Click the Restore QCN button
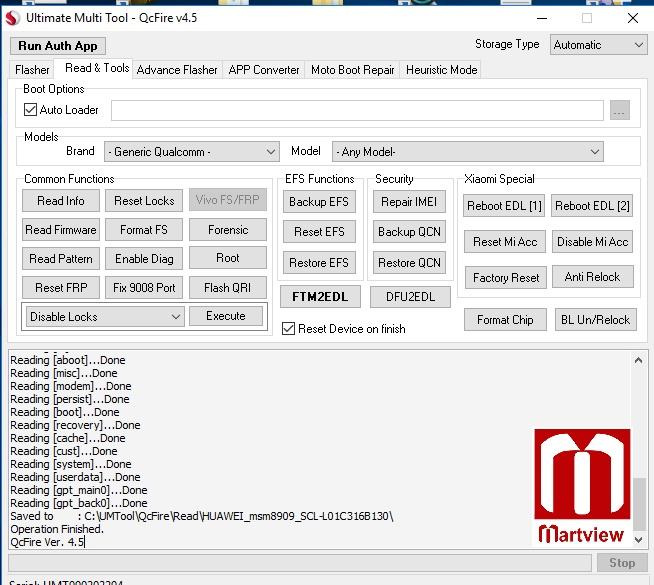This screenshot has height=585, width=654. point(409,263)
